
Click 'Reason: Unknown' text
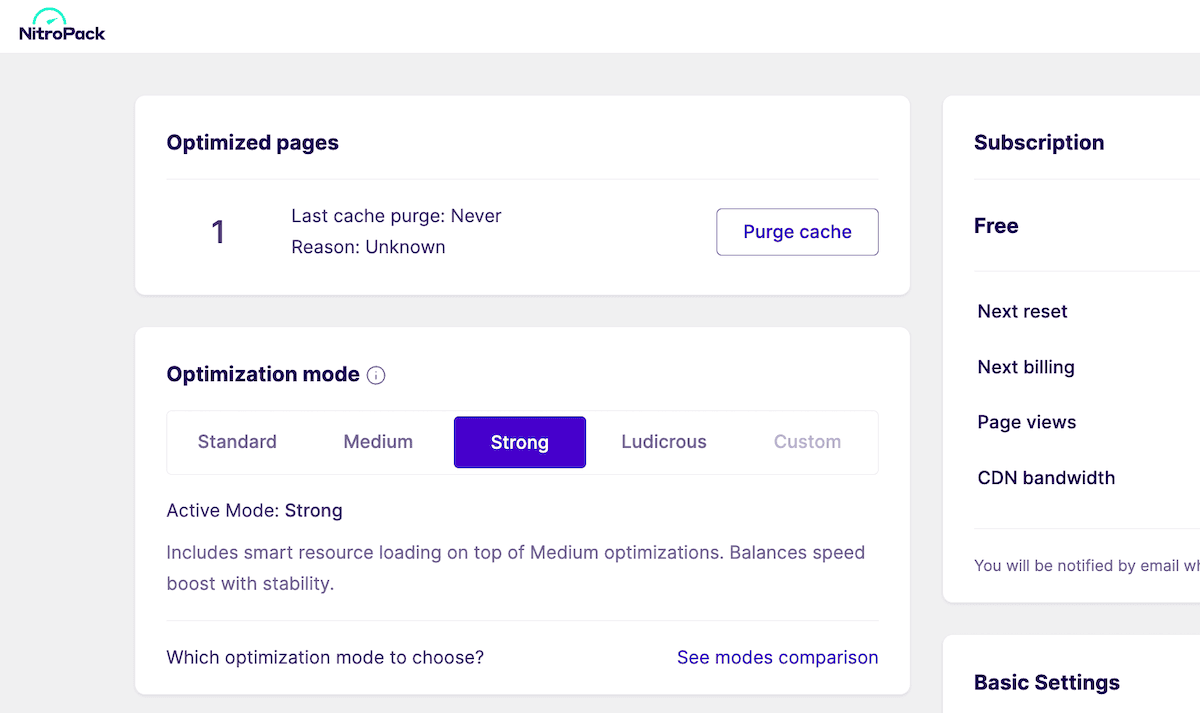368,247
